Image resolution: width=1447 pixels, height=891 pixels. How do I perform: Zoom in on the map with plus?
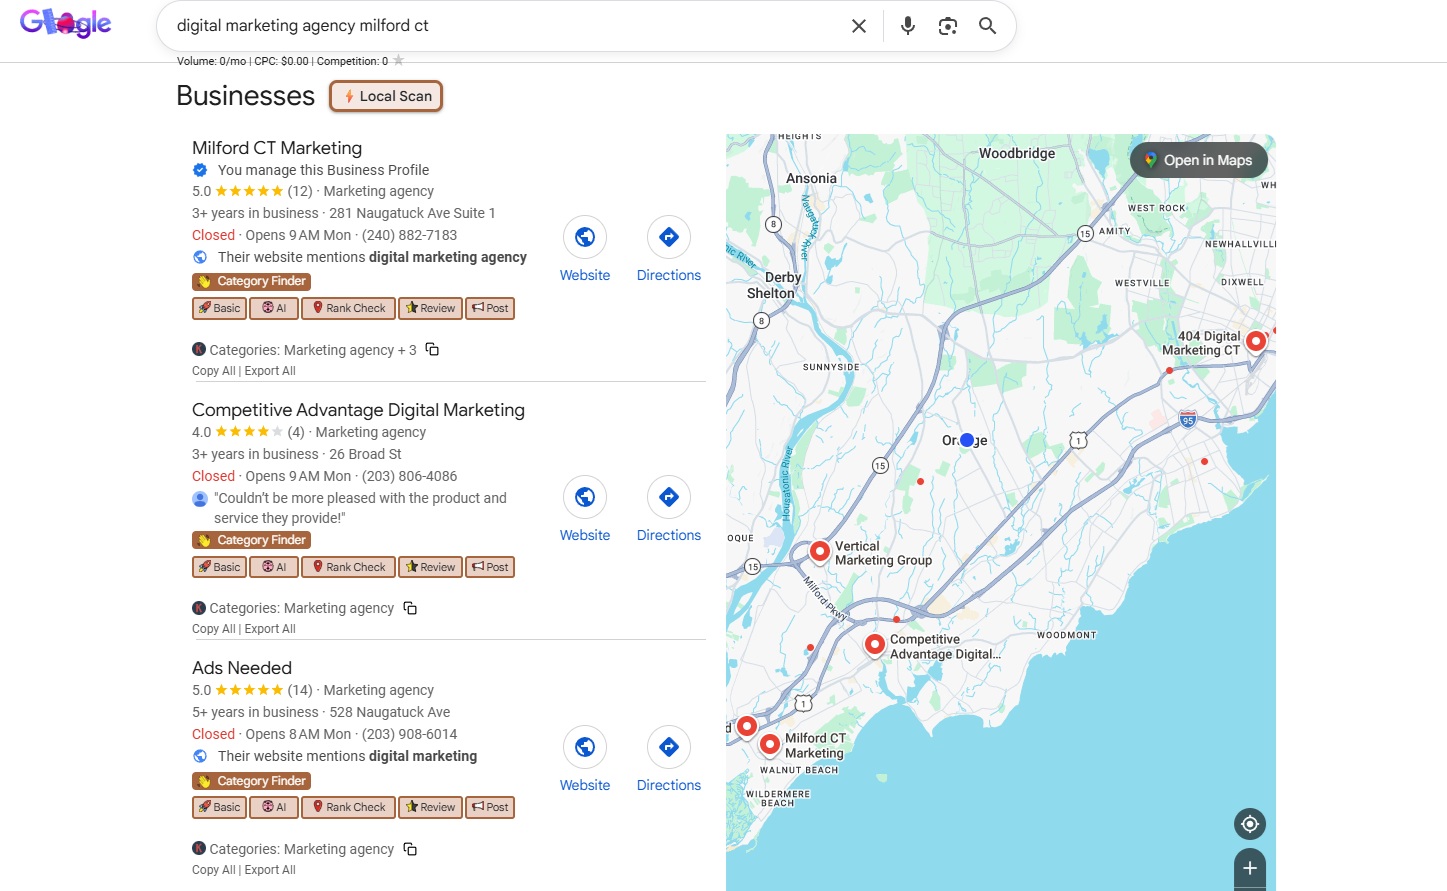pyautogui.click(x=1249, y=868)
